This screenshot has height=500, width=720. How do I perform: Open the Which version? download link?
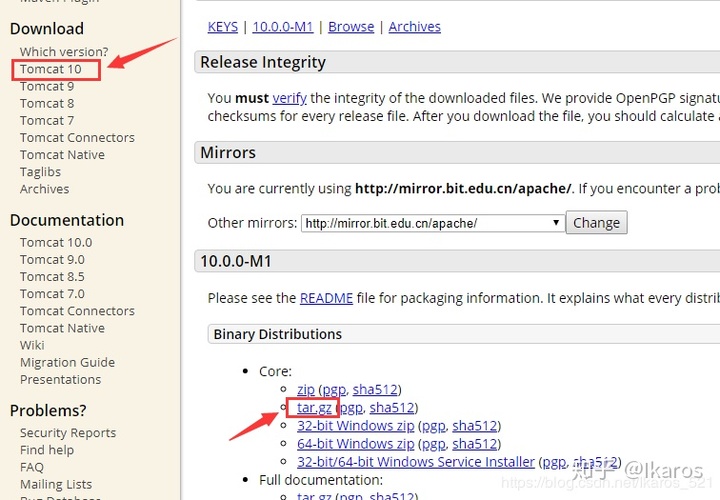coord(64,51)
